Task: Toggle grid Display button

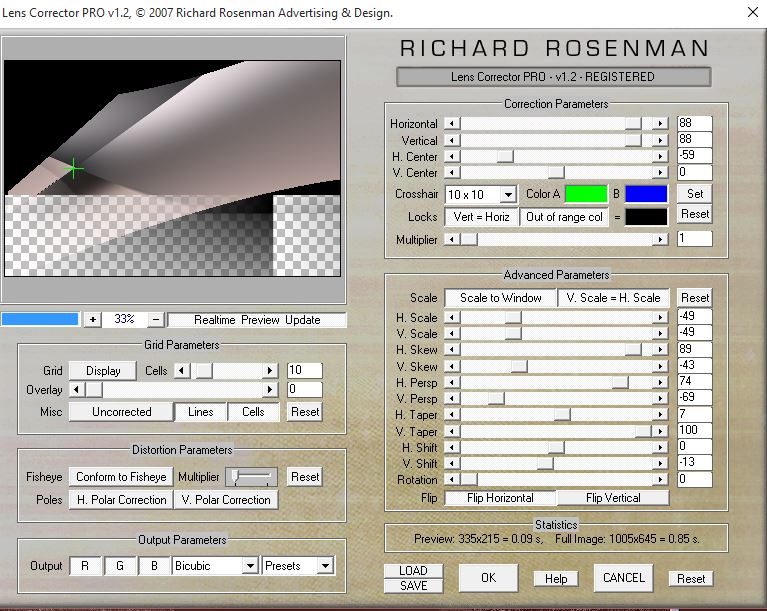Action: click(x=103, y=371)
